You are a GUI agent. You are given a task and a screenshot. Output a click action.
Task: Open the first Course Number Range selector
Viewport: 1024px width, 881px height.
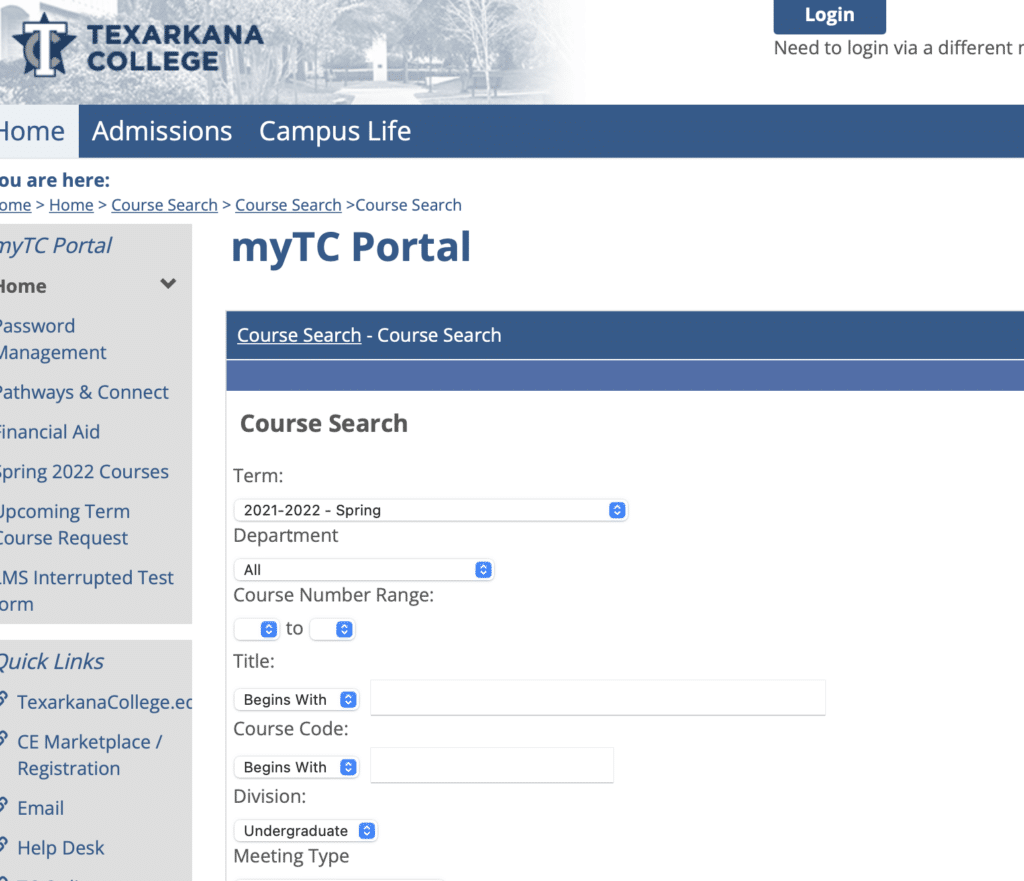pyautogui.click(x=258, y=629)
